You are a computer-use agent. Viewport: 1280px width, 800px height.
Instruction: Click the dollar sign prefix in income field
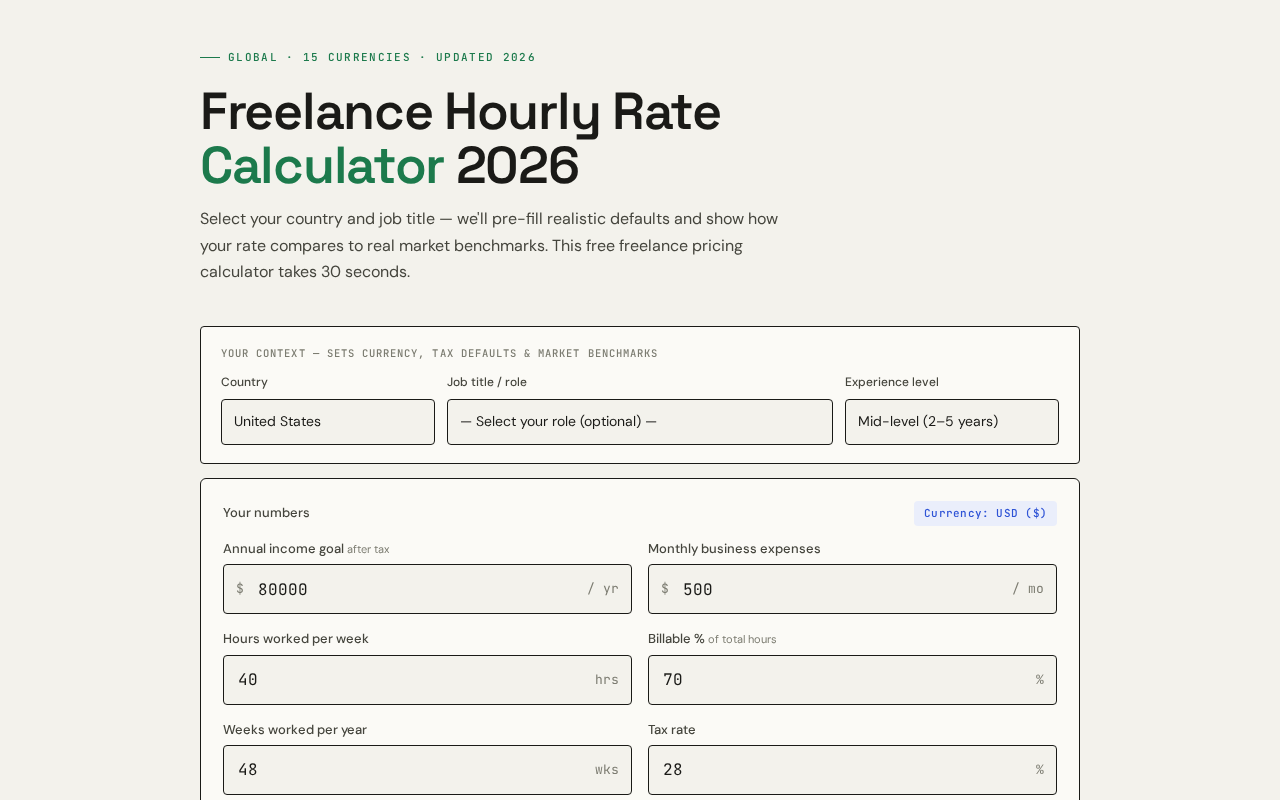(x=240, y=589)
